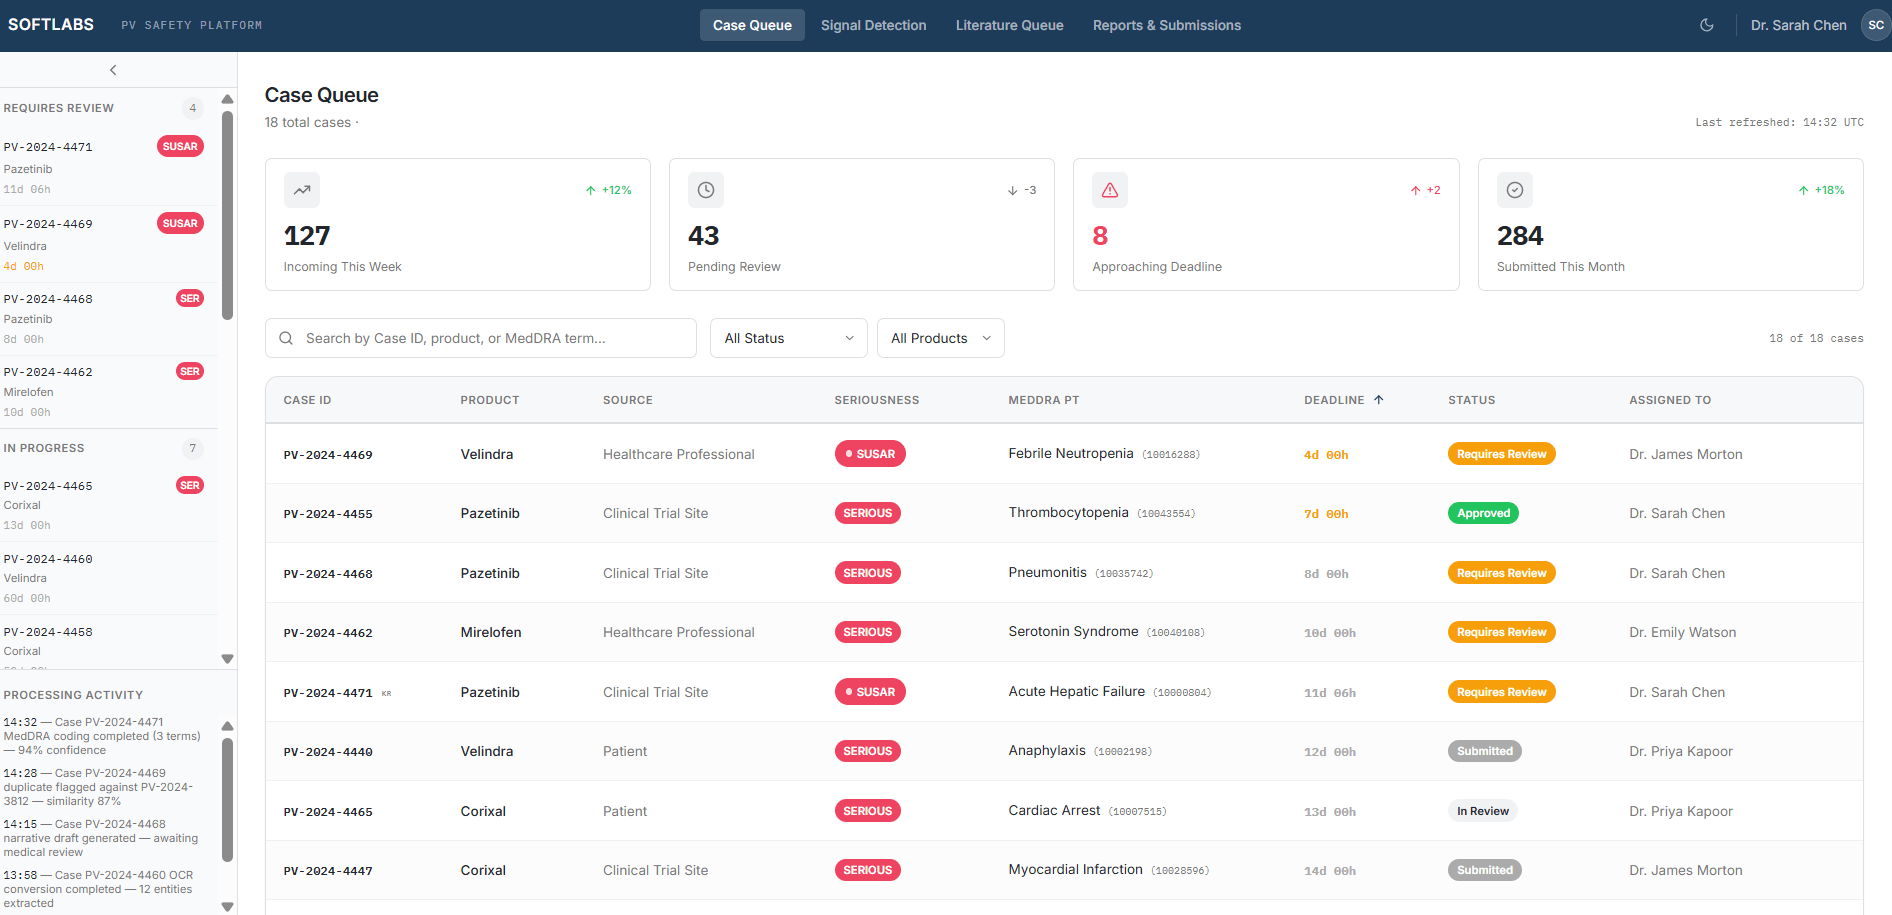Click Approved status on PV-2024-4455 row
The image size is (1892, 915).
pyautogui.click(x=1483, y=513)
